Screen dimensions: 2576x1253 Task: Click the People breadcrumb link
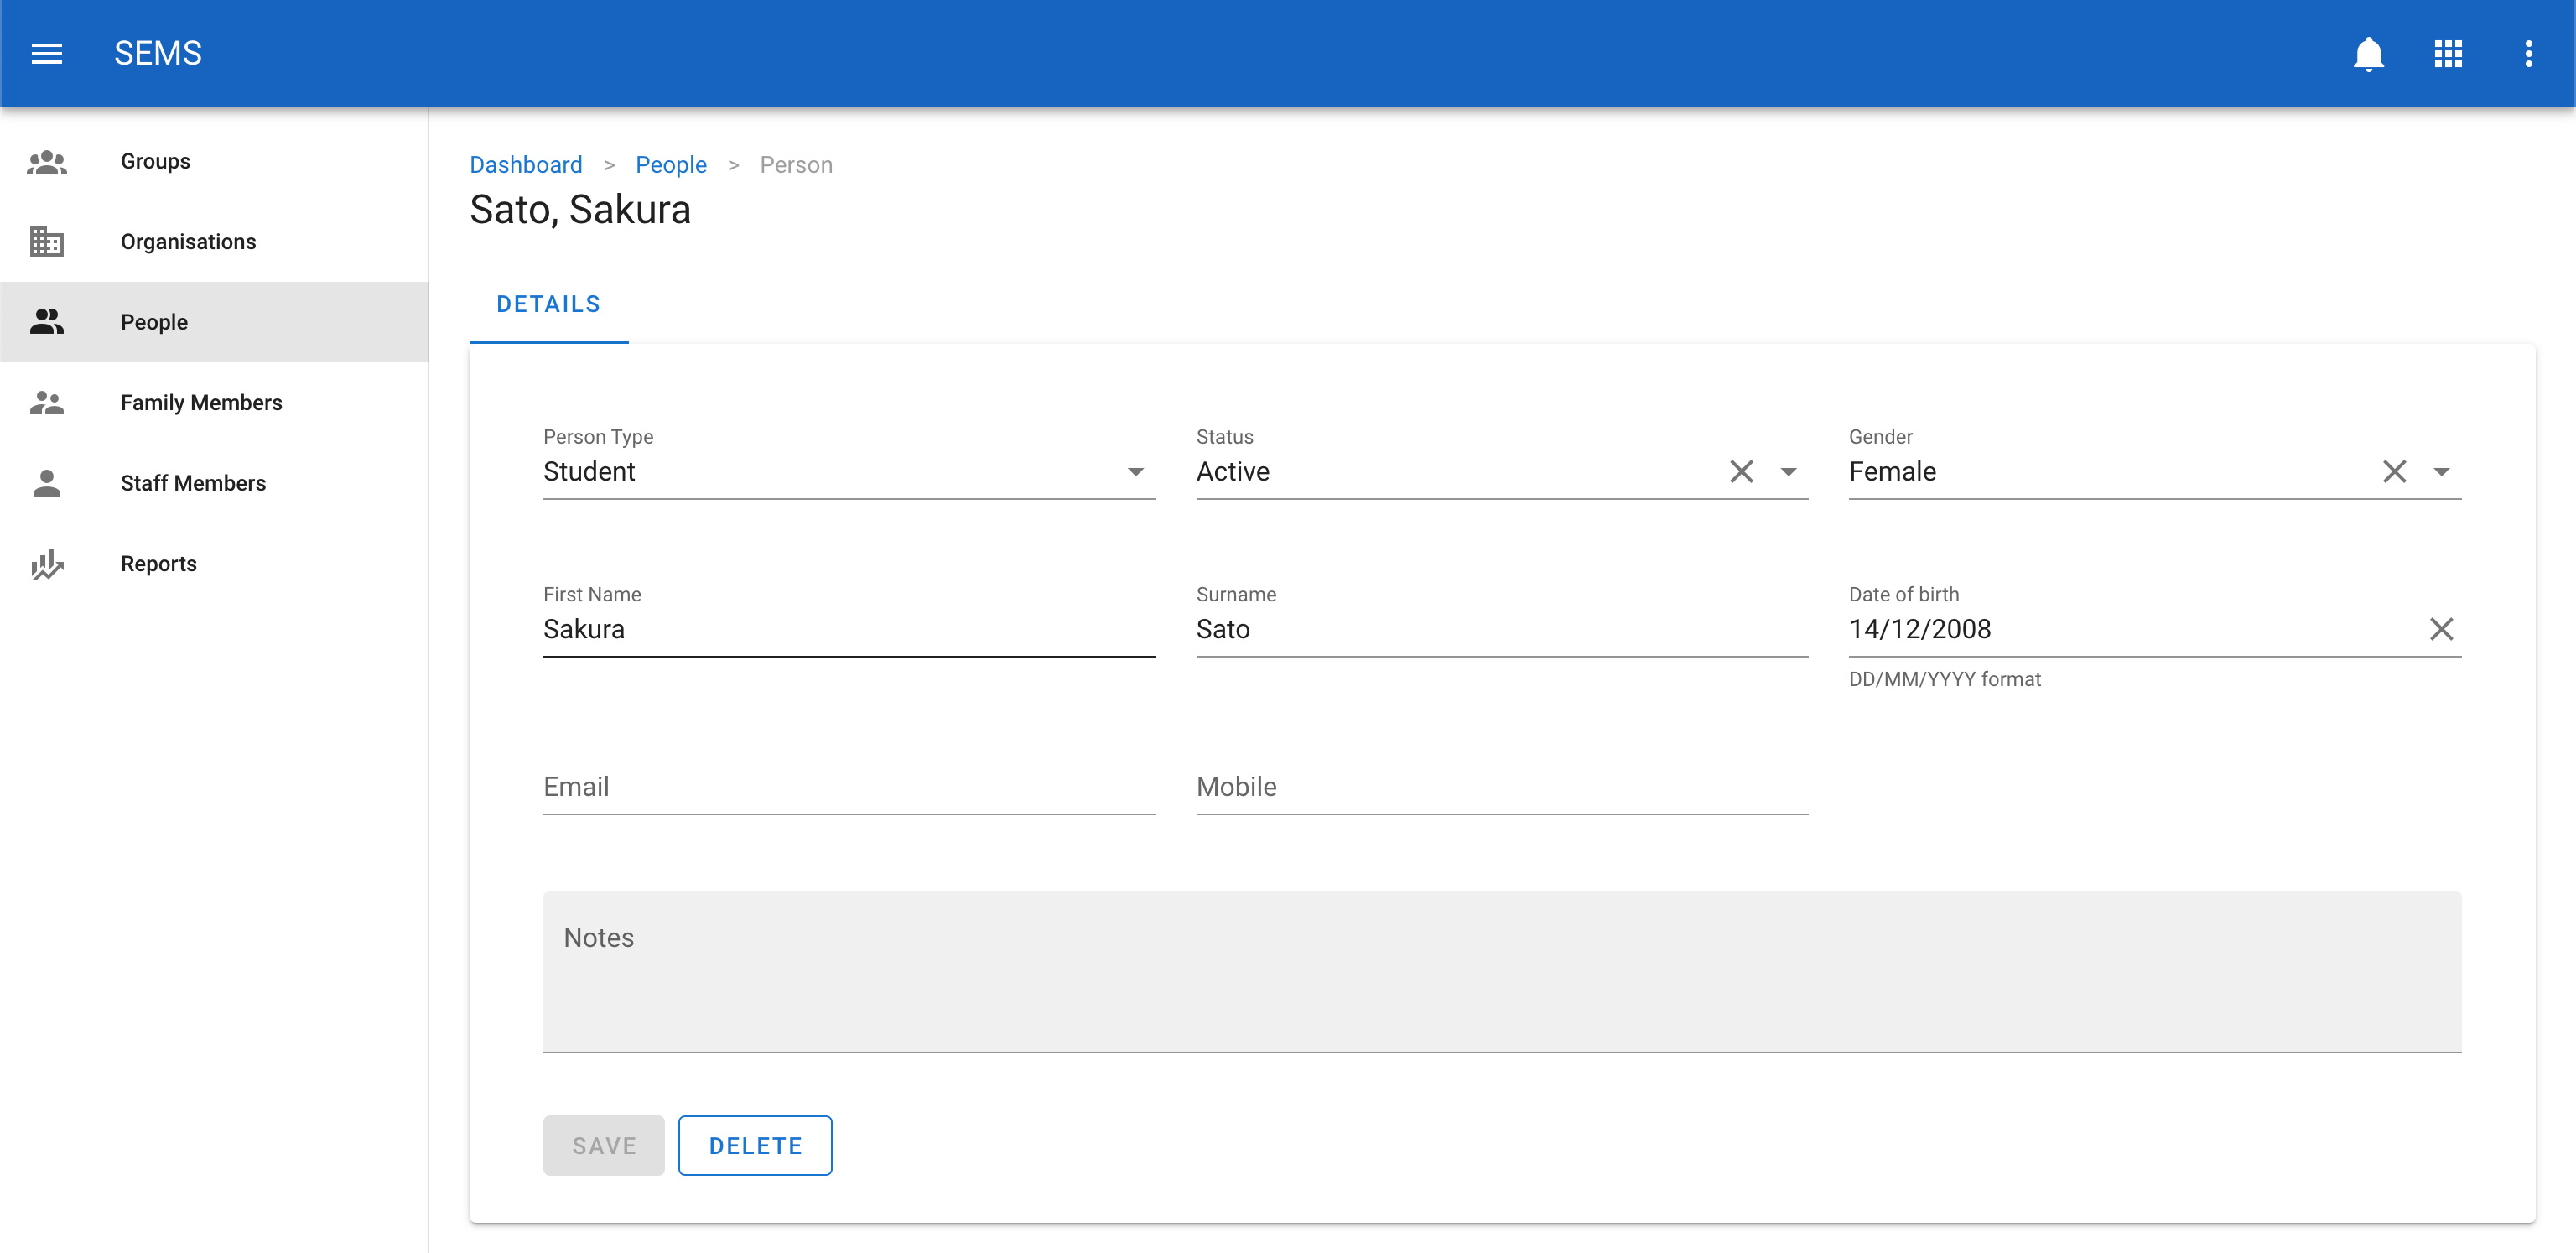point(670,165)
